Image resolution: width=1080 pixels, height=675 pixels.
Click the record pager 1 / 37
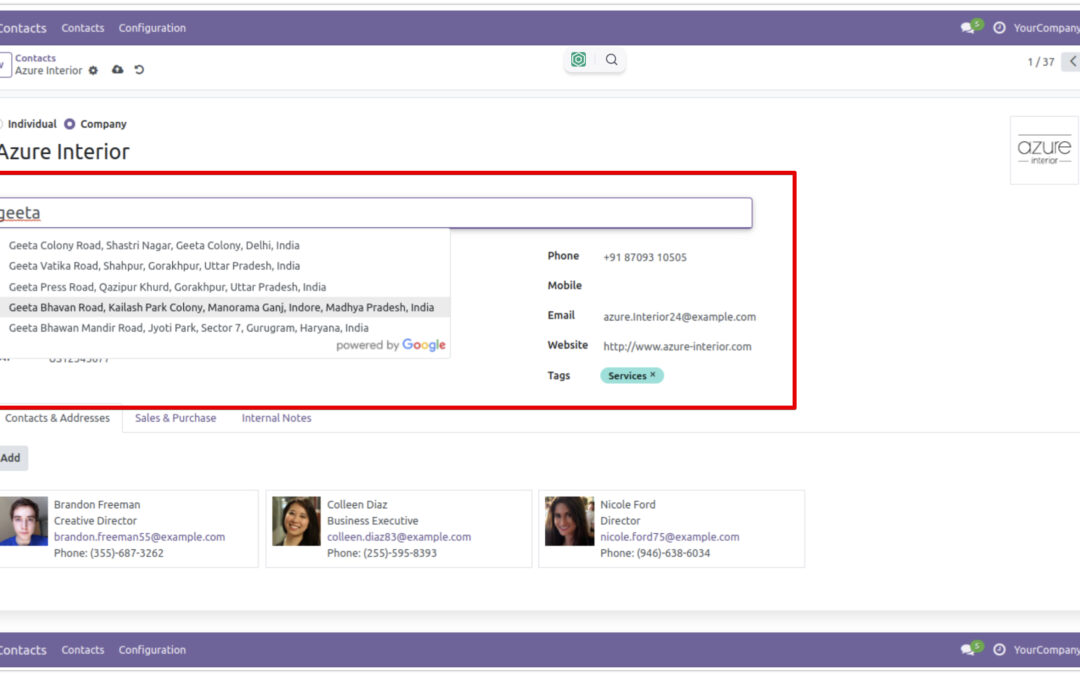[1041, 62]
